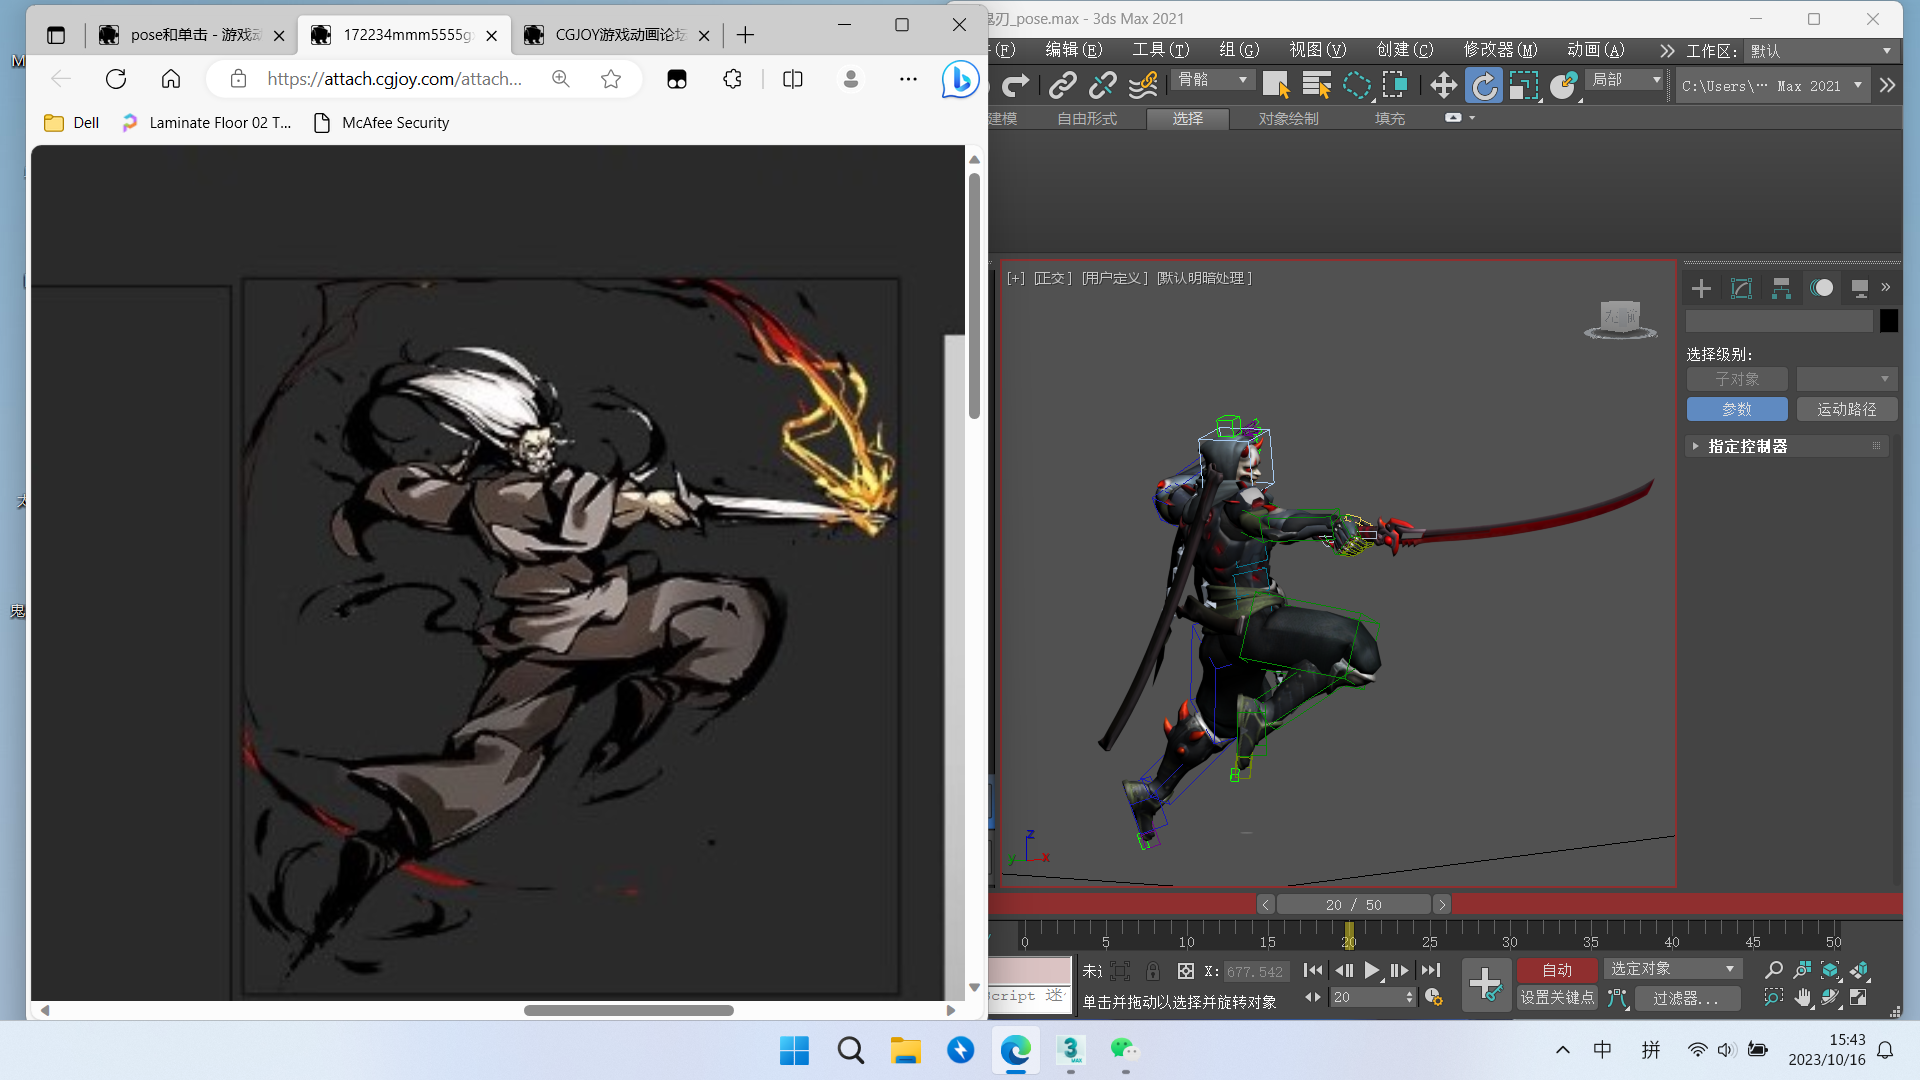Open the Modify command panel tab
Screen dimensions: 1920x1080
1741,289
